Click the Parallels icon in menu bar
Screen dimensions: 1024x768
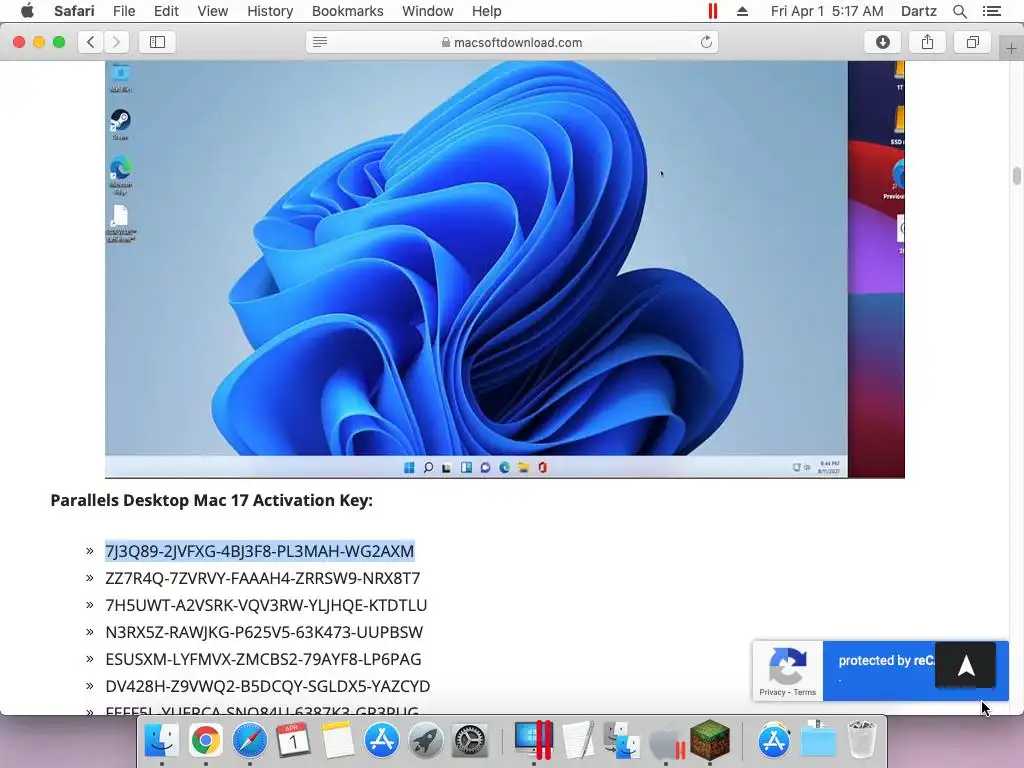click(x=712, y=11)
